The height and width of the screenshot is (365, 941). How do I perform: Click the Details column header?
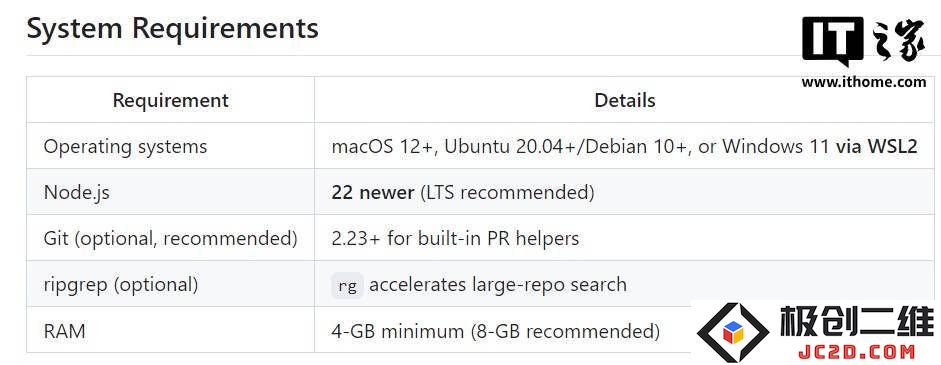tap(625, 100)
